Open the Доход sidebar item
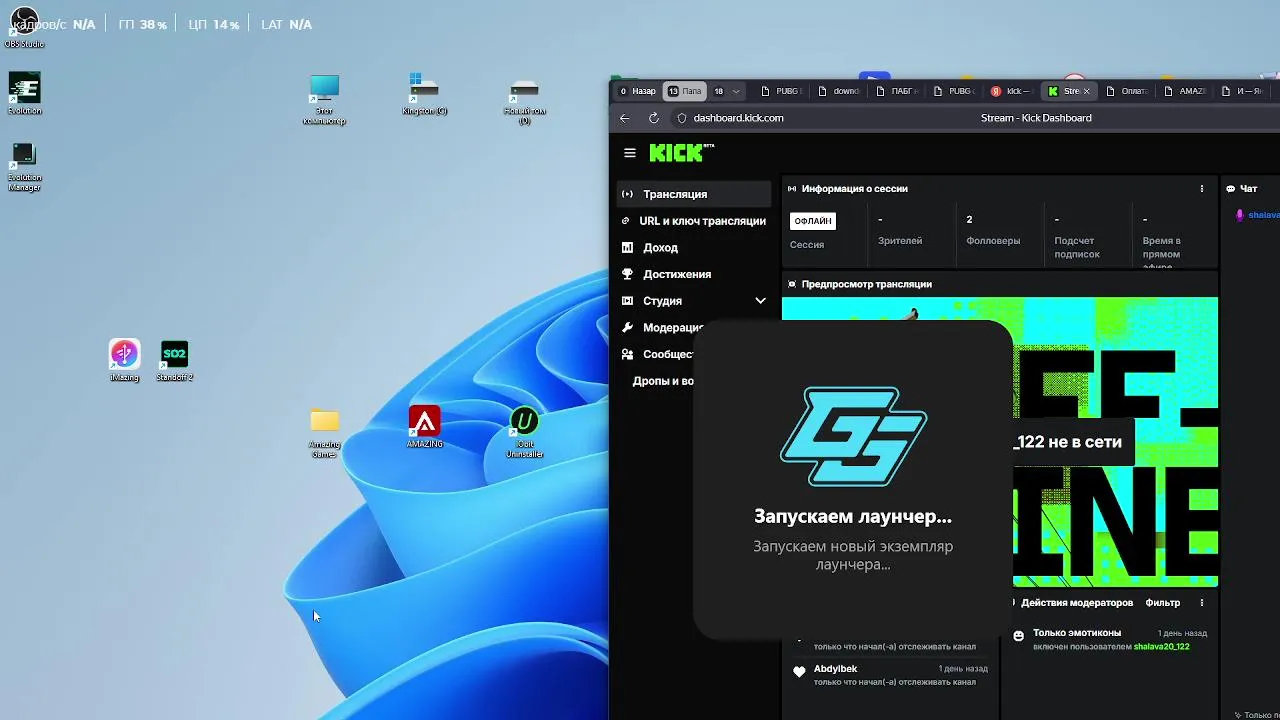The width and height of the screenshot is (1280, 720). coord(693,247)
